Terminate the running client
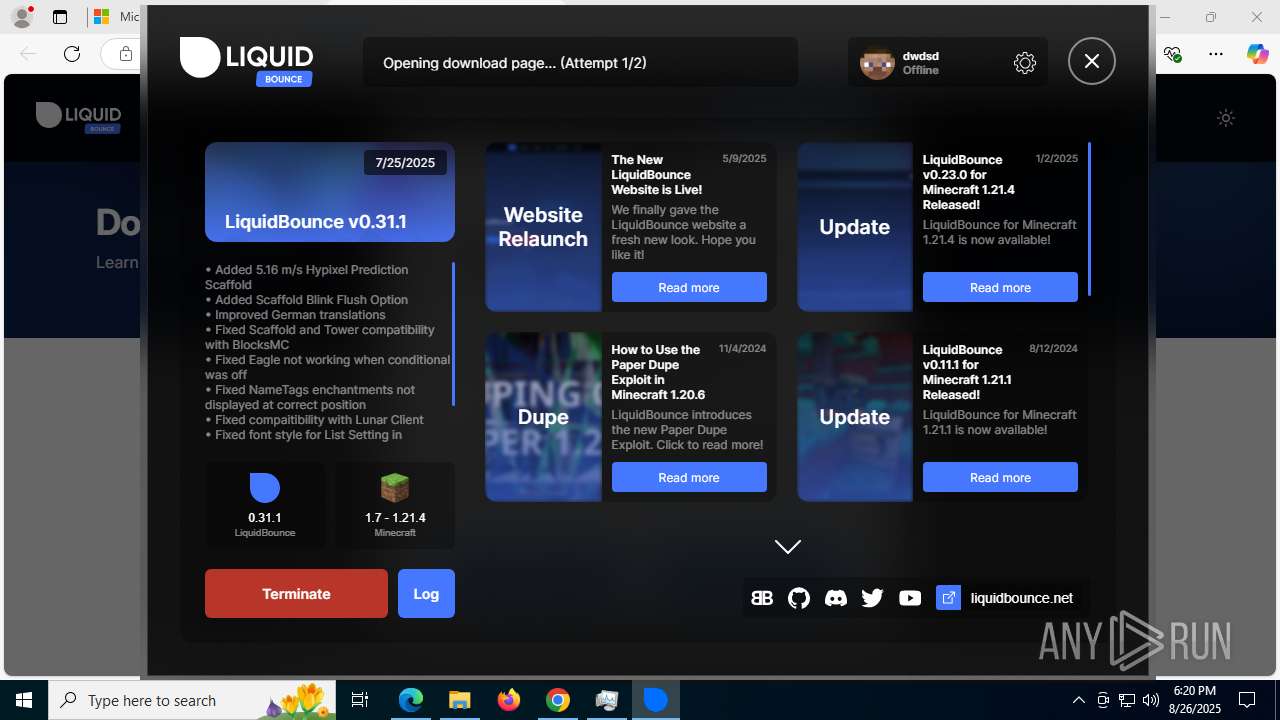 [296, 593]
